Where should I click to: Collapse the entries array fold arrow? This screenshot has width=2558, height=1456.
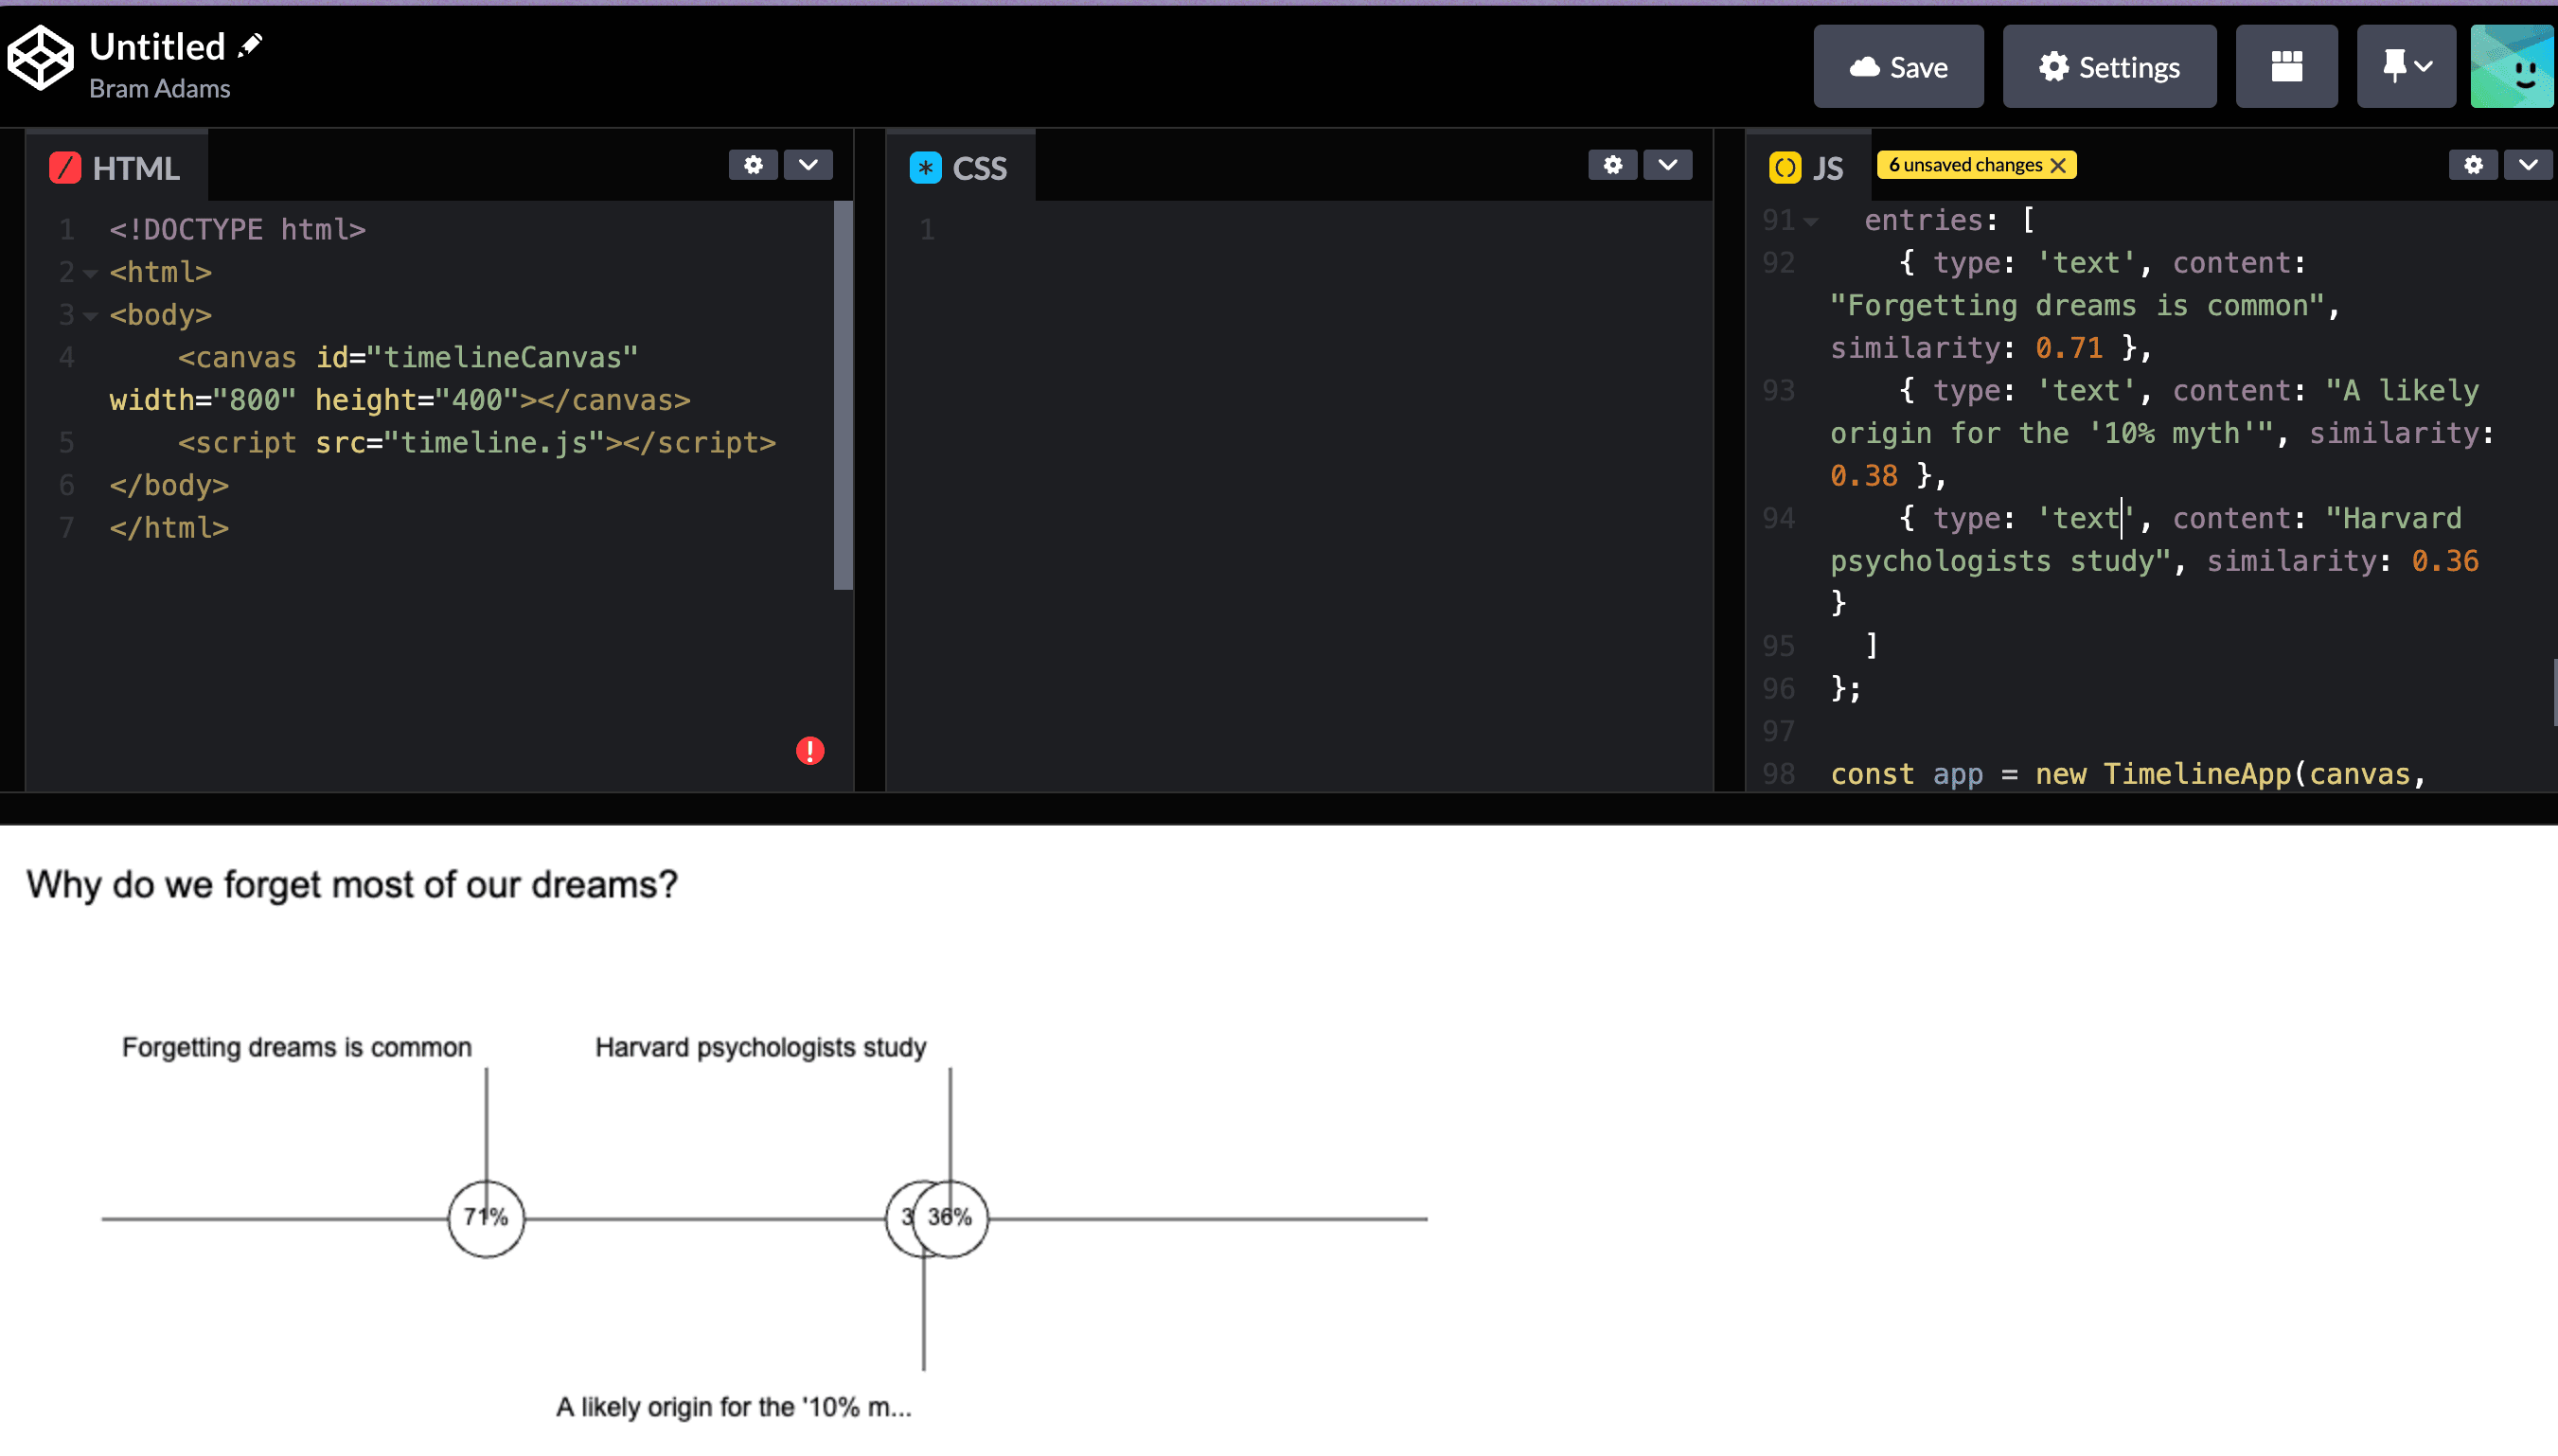[x=1810, y=222]
